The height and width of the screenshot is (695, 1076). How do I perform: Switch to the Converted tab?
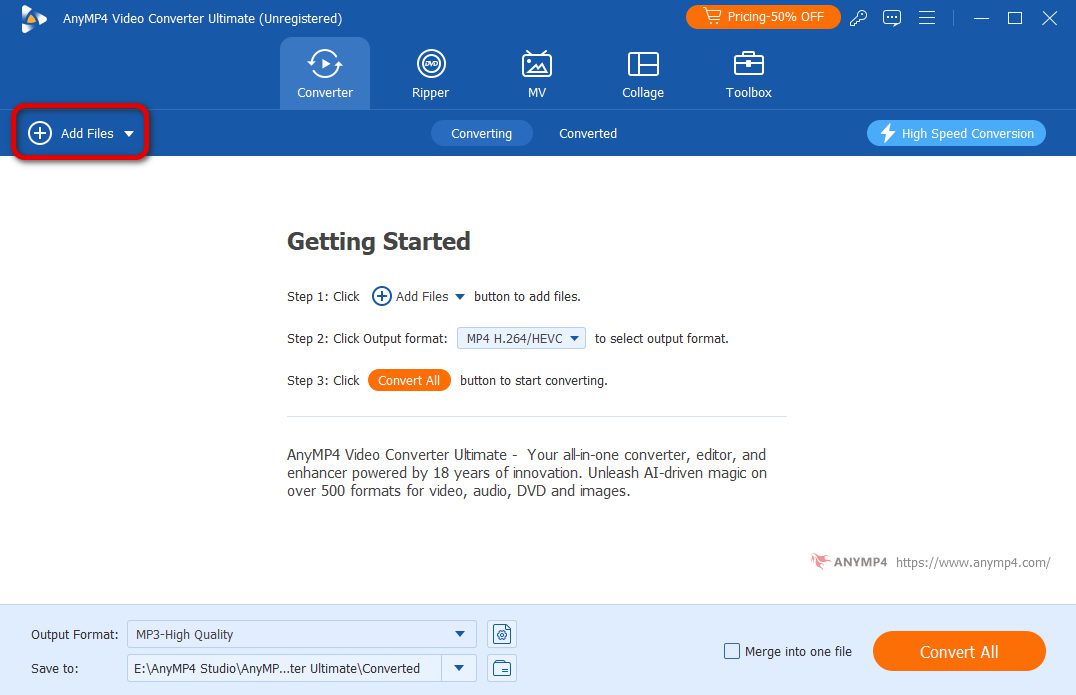(x=588, y=133)
